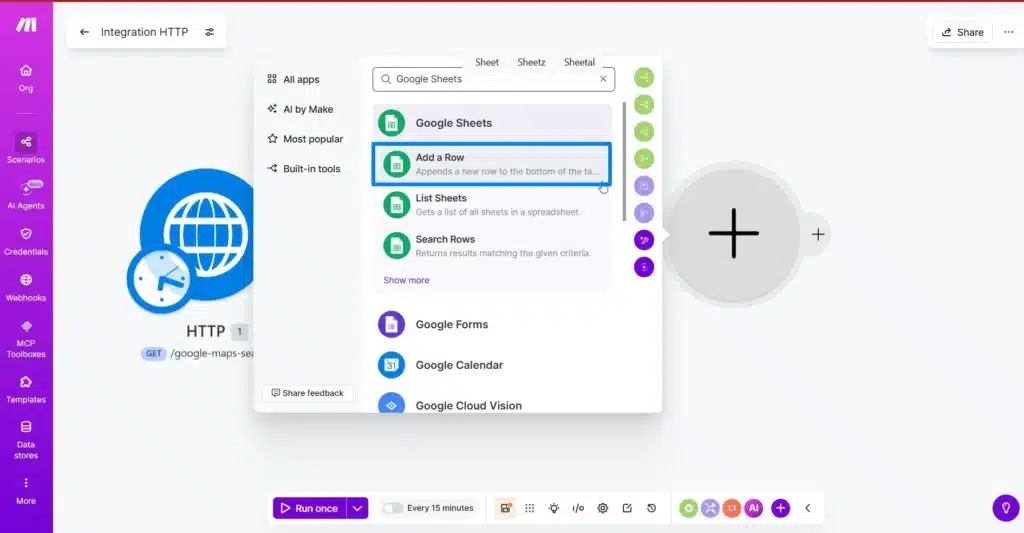This screenshot has height=533, width=1024.
Task: Click the Share feedback button
Action: 308,393
